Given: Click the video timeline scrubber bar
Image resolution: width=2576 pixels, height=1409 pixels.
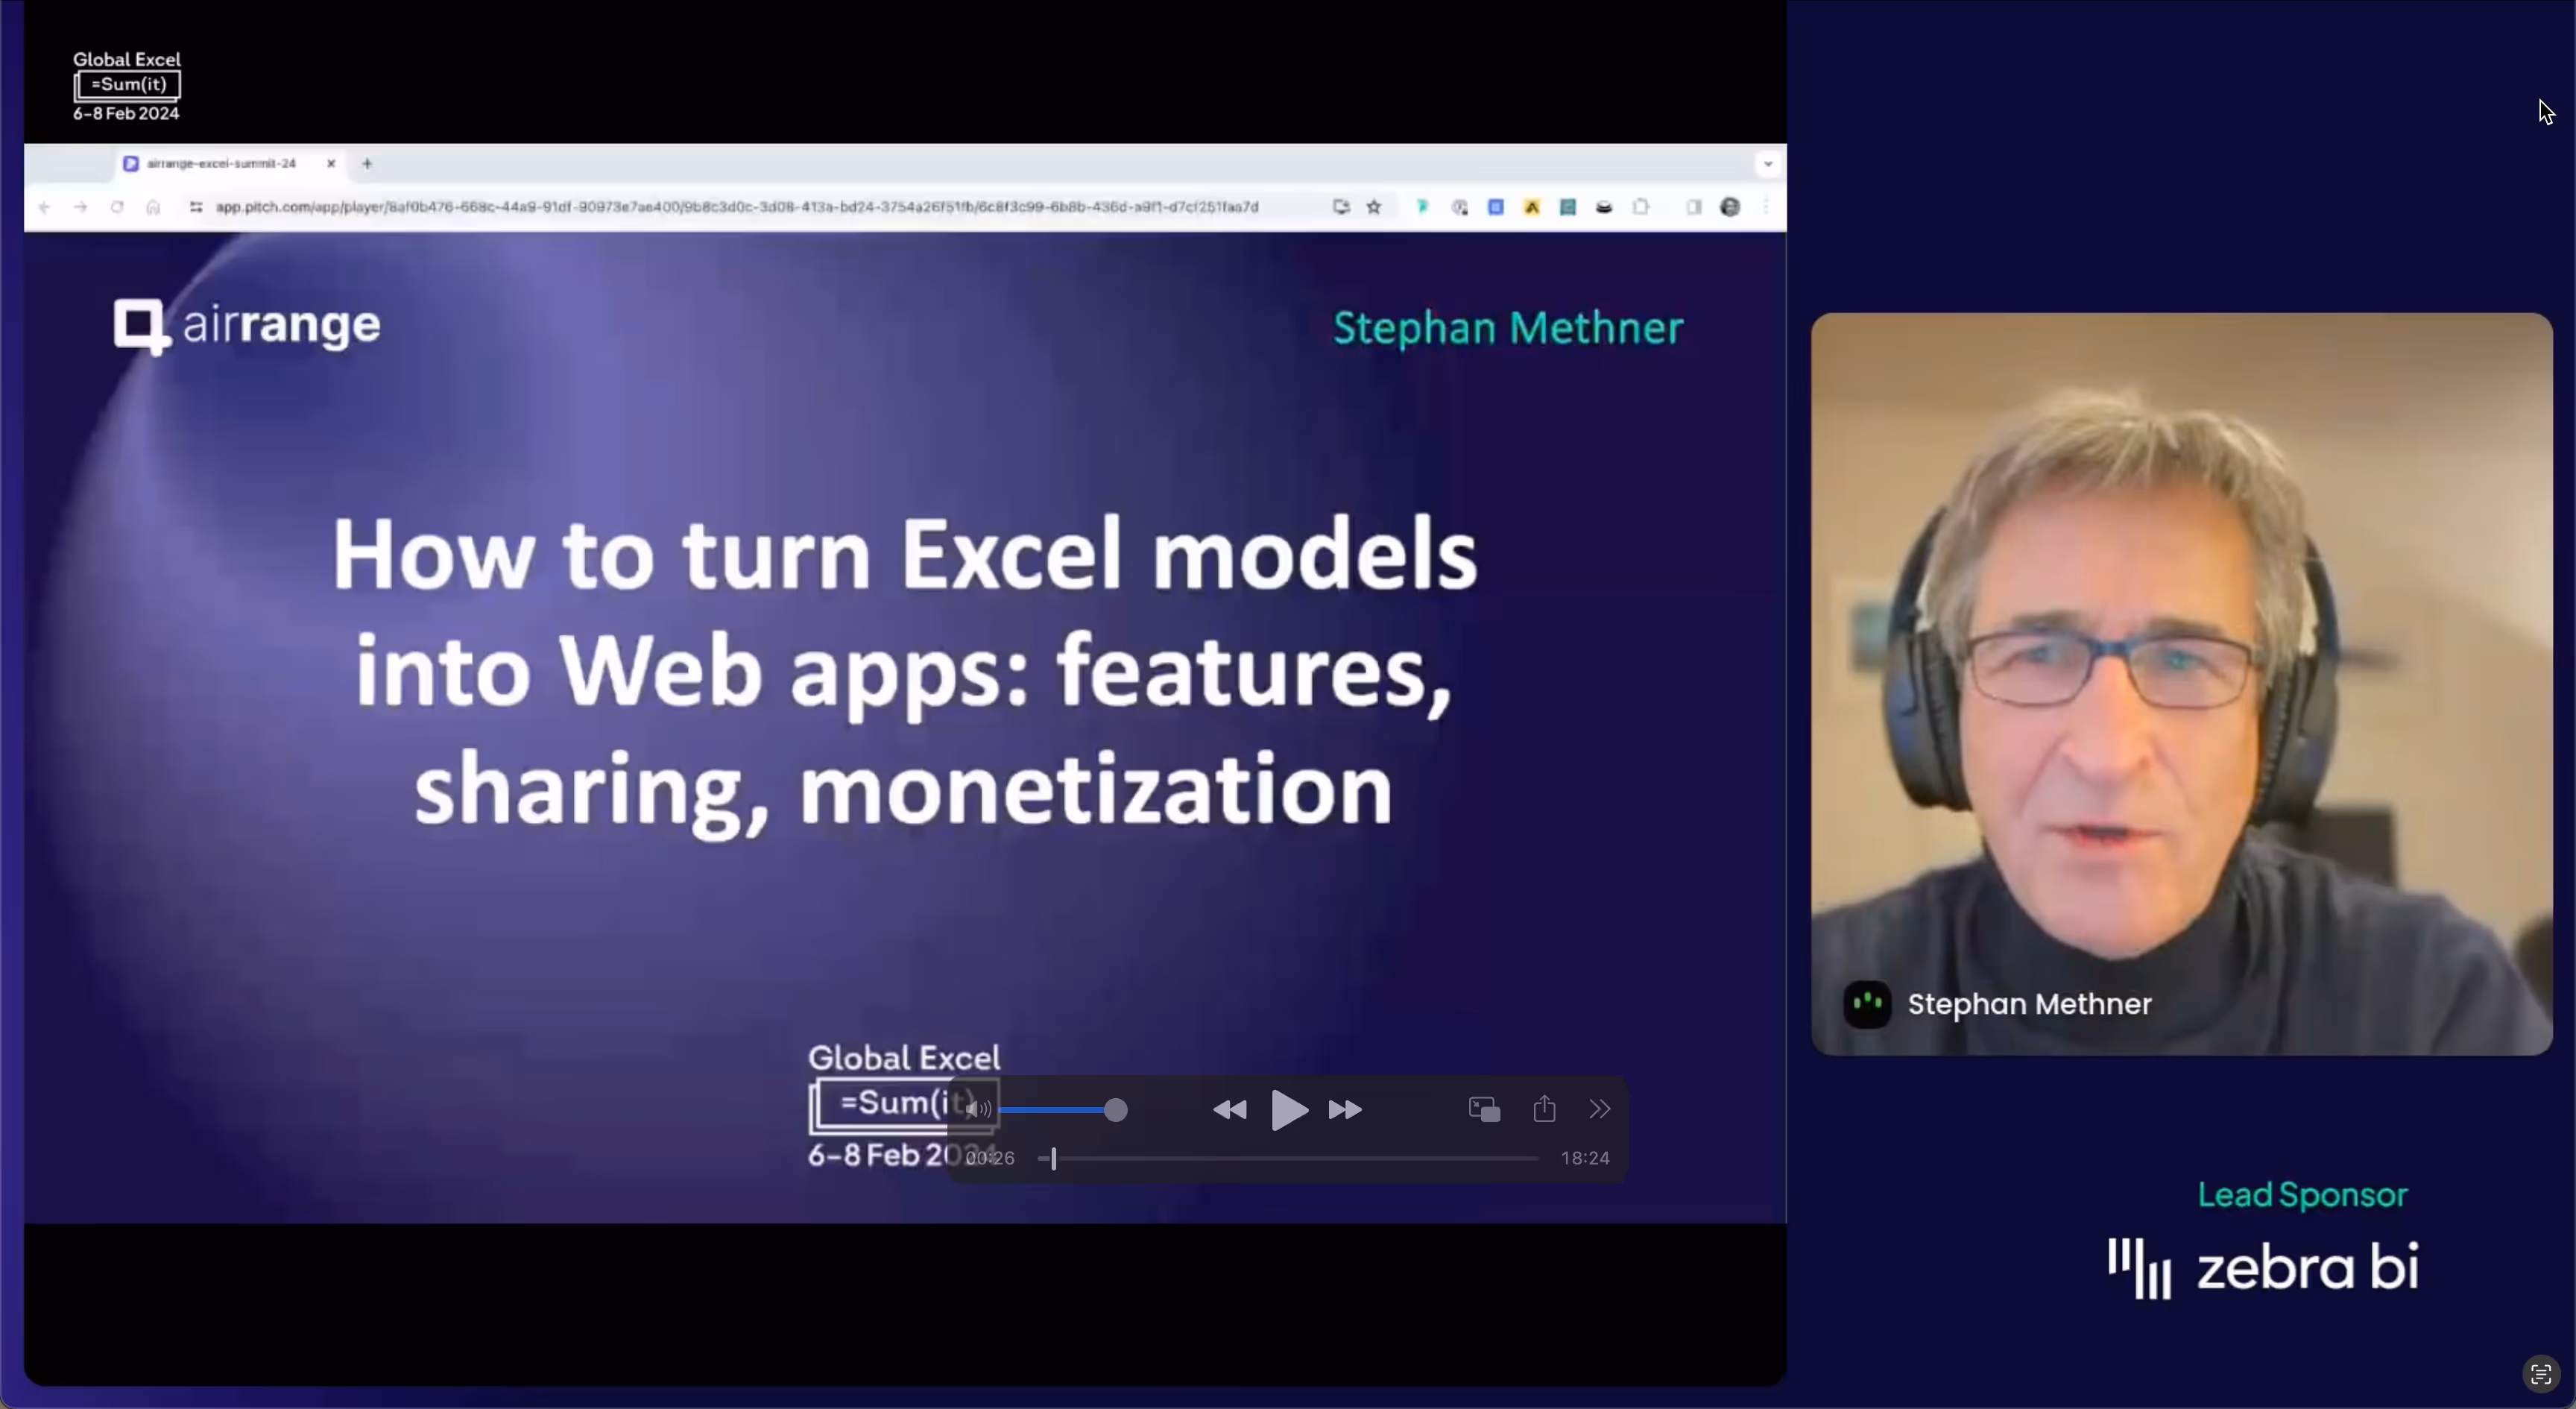Looking at the screenshot, I should [x=1290, y=1158].
